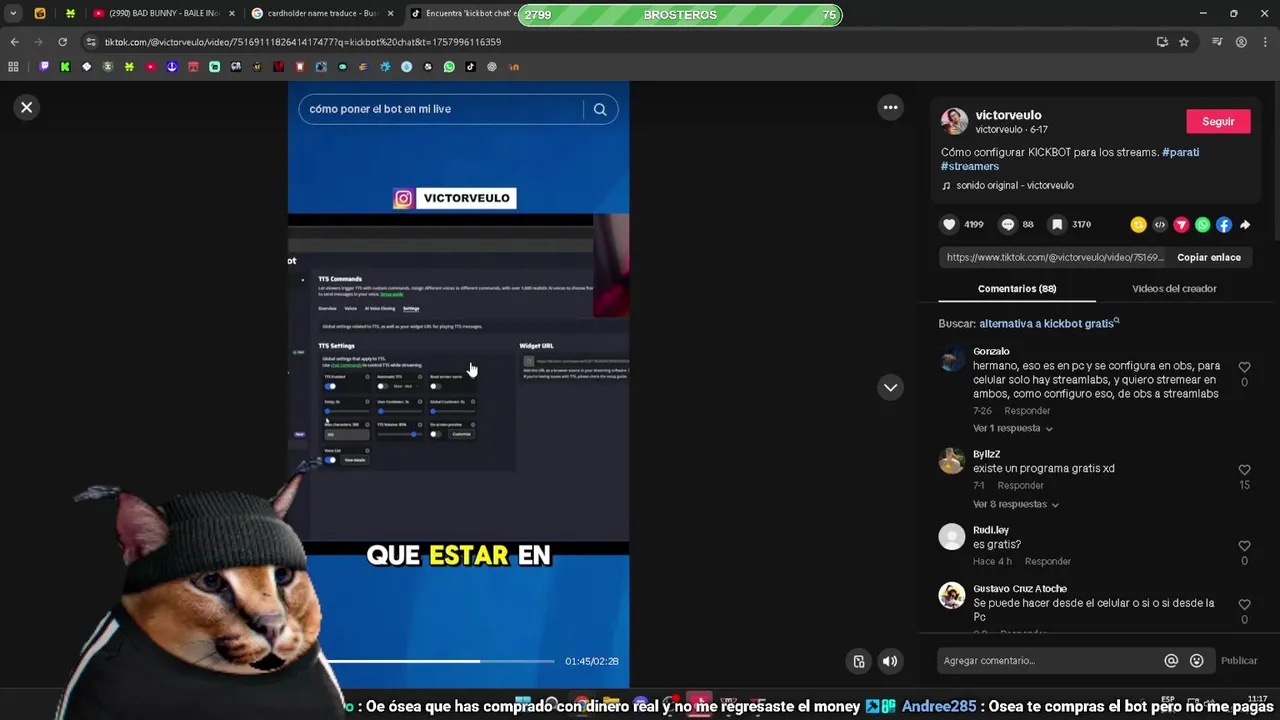Share video to WhatsApp
The image size is (1280, 720).
[x=1202, y=225]
